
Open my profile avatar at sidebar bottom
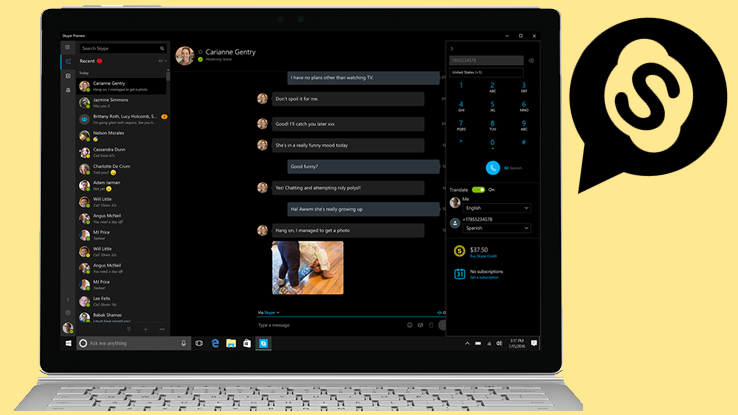click(68, 327)
